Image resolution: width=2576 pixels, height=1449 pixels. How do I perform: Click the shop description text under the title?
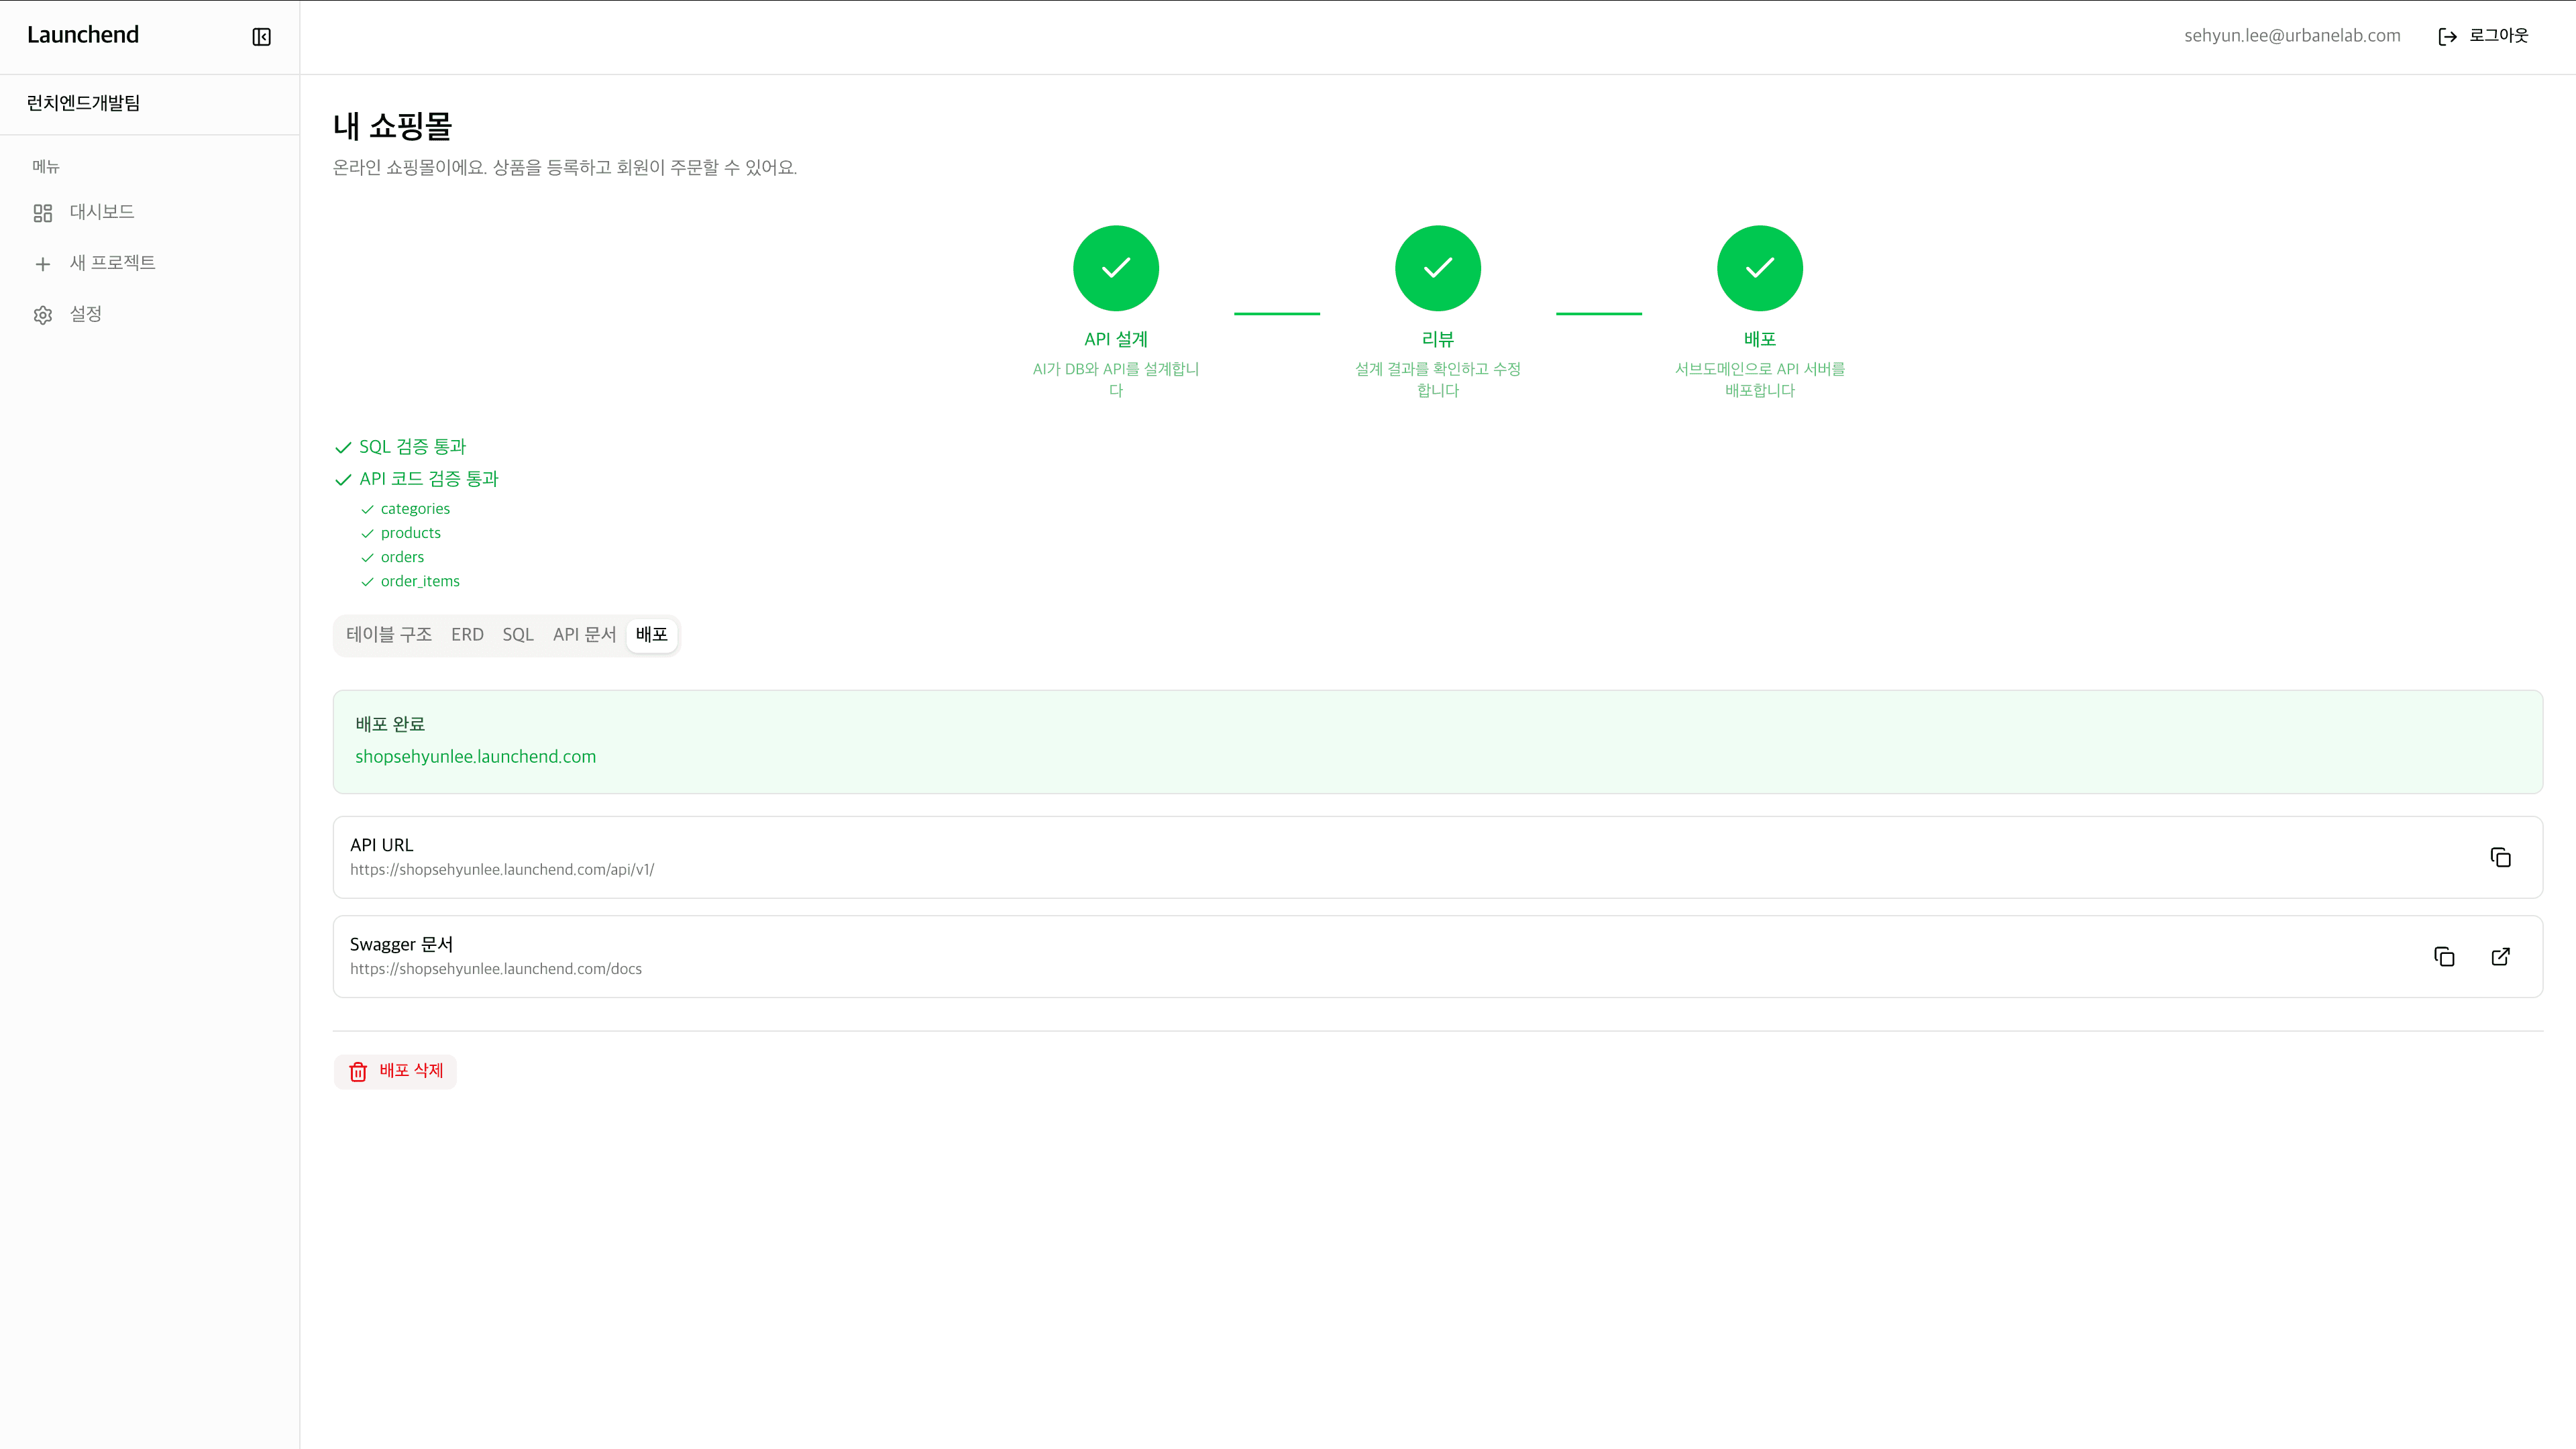coord(565,167)
